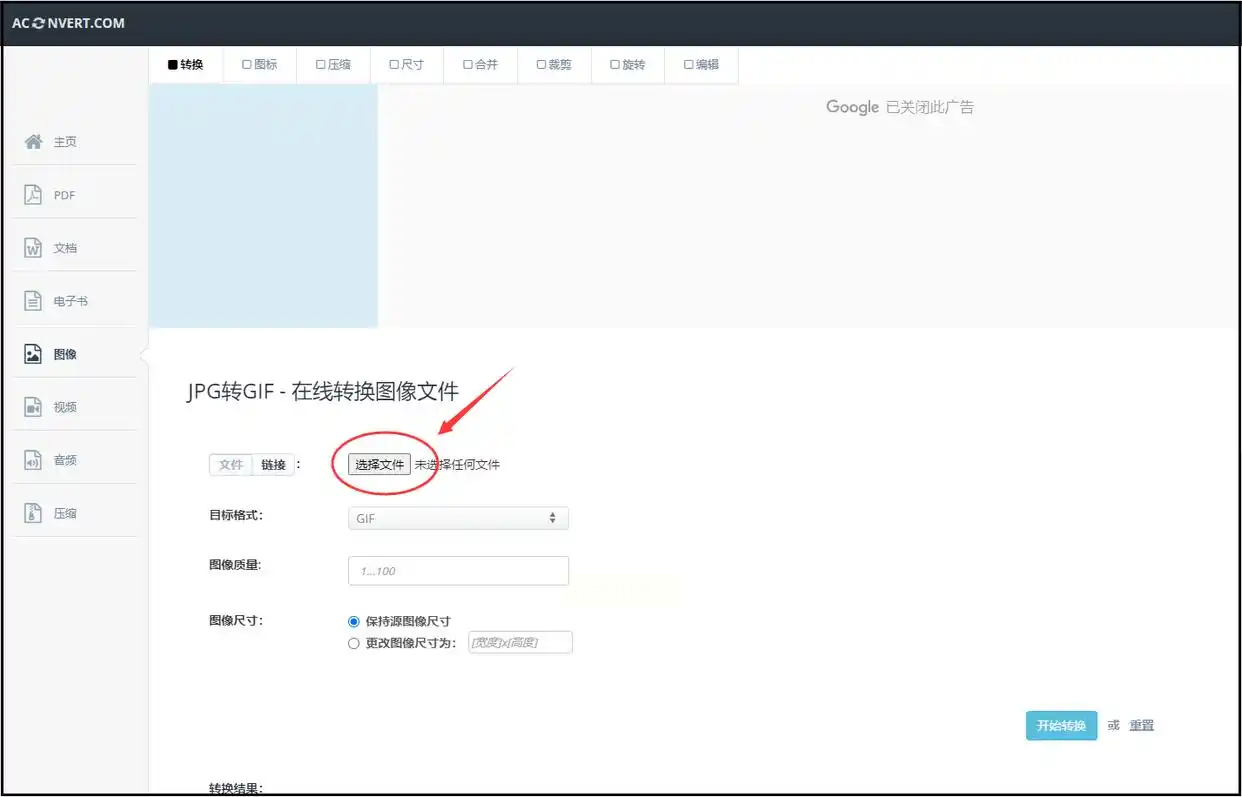Click the 重置 link
Viewport: 1242px width, 797px height.
[1142, 726]
